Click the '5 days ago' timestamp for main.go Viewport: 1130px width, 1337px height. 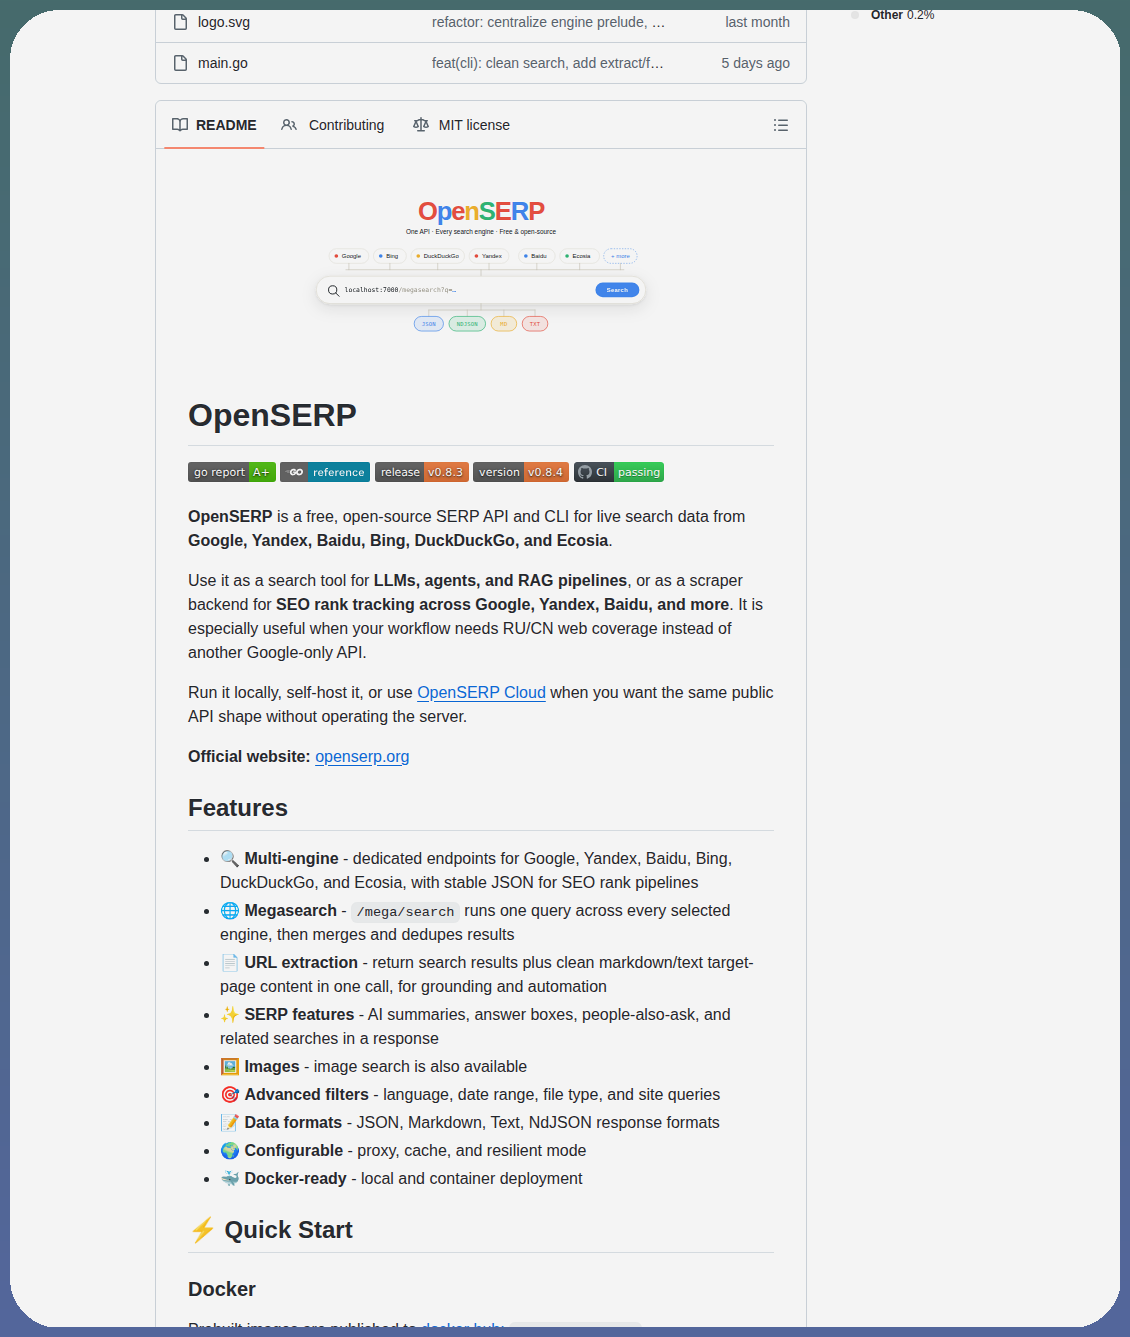(x=755, y=63)
